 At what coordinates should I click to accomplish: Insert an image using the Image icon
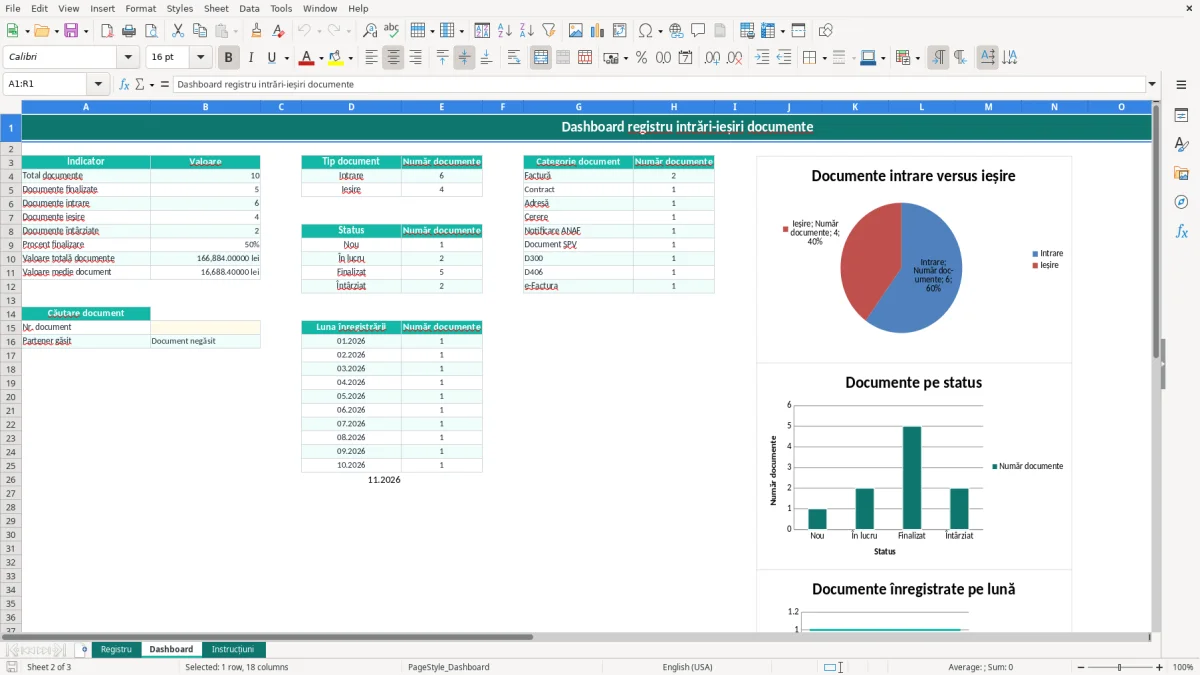(x=576, y=31)
